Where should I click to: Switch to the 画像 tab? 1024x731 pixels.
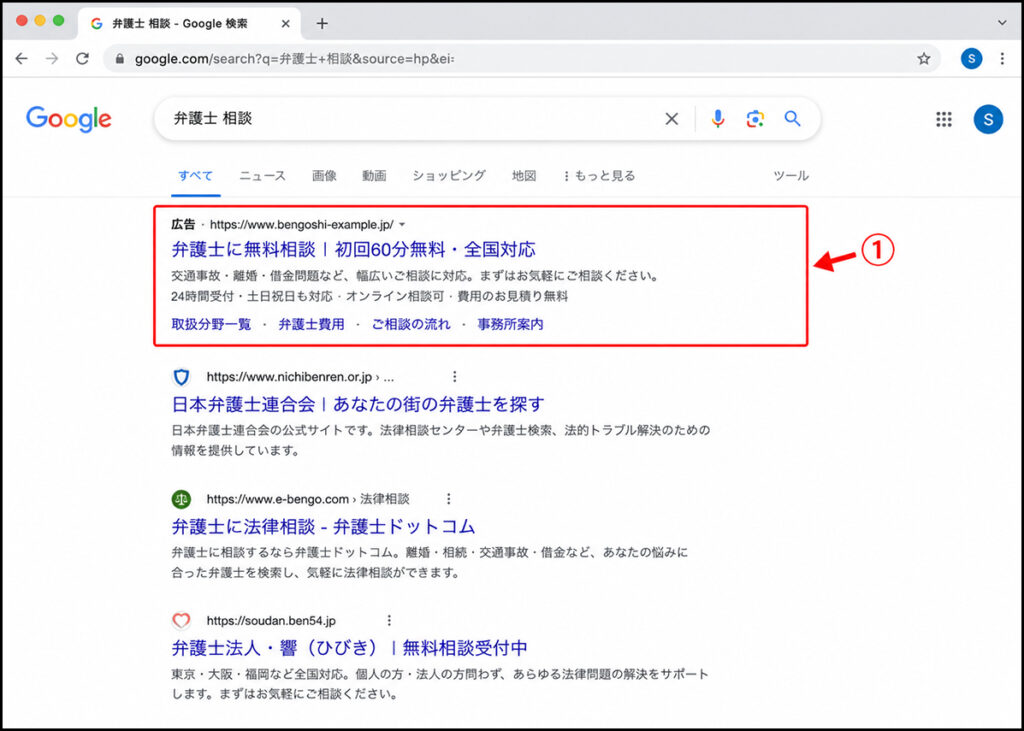(x=324, y=176)
